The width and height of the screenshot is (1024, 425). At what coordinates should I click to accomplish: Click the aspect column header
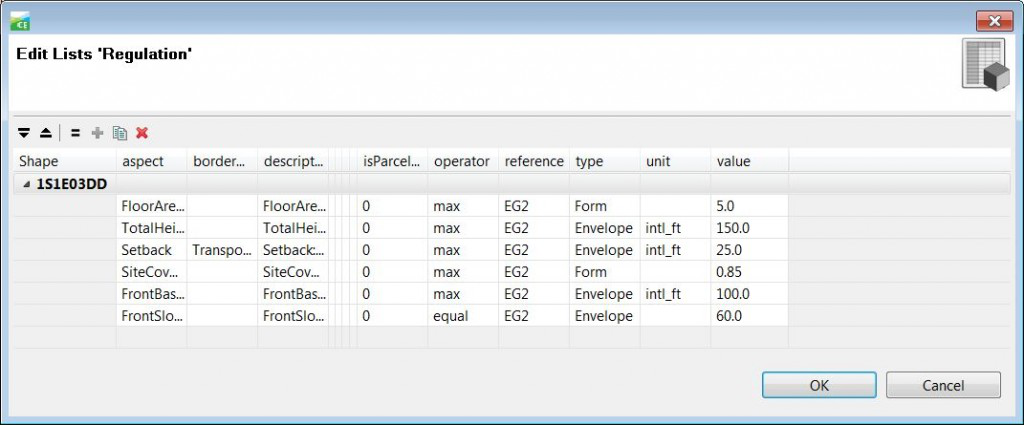[x=152, y=161]
